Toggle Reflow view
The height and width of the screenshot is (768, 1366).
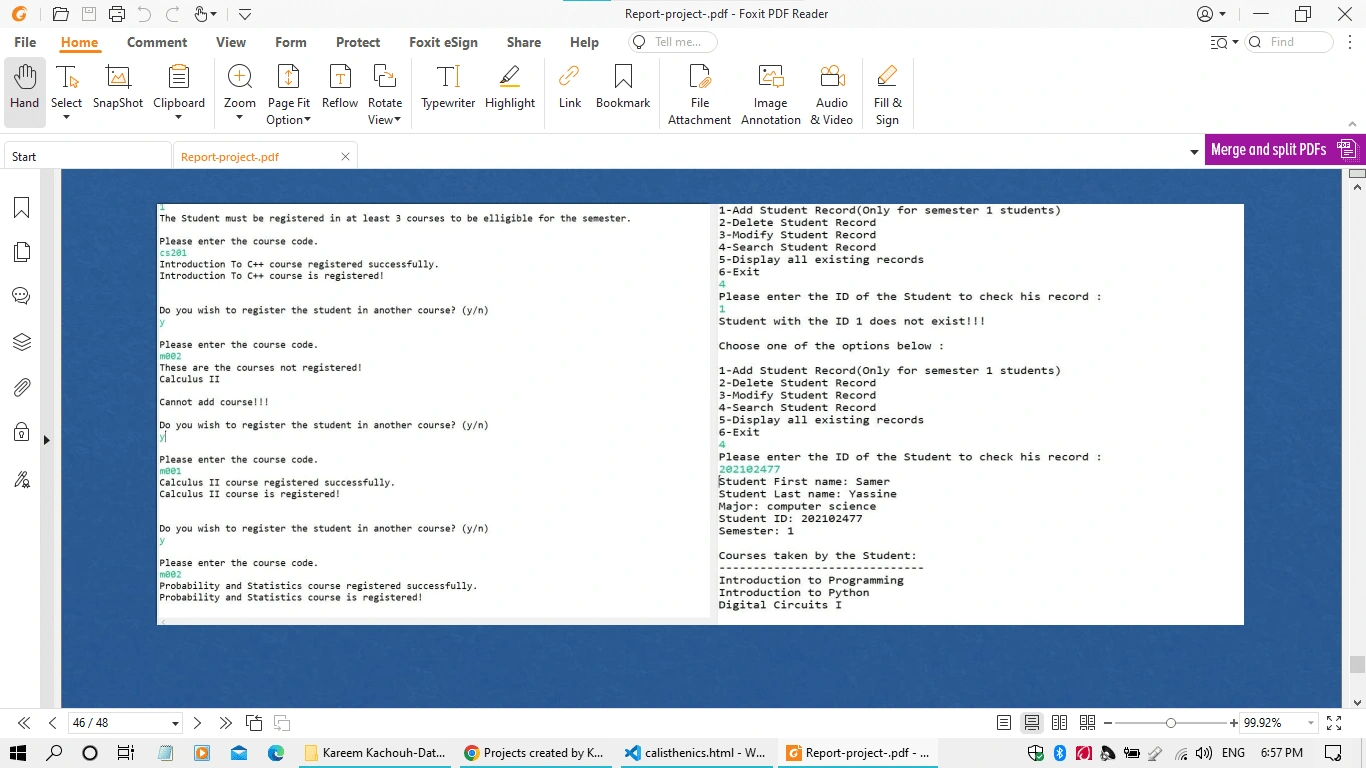tap(340, 86)
